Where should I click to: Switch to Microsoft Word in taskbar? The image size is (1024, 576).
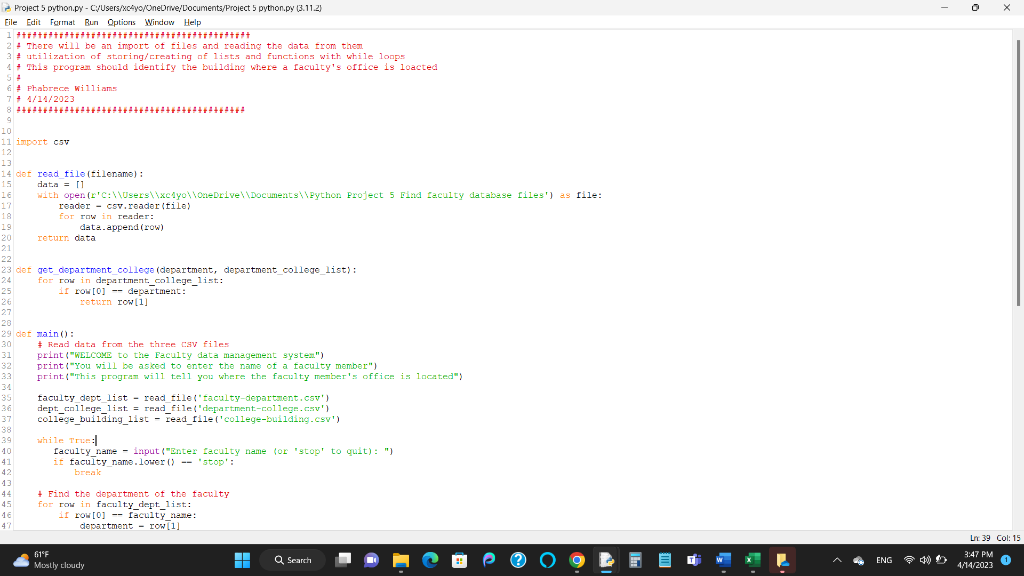click(723, 560)
